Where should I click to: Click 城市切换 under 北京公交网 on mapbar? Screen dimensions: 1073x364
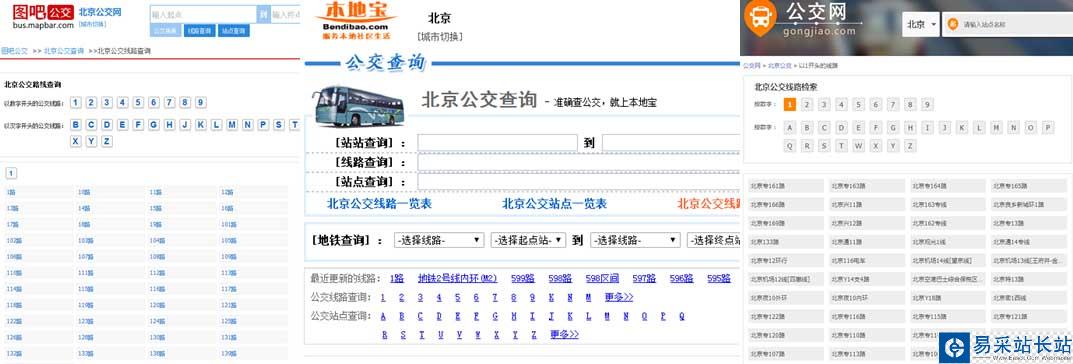point(92,24)
